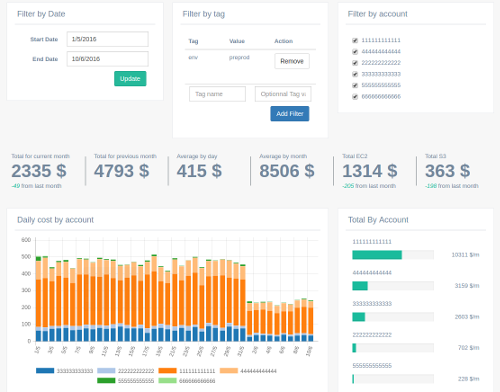Click the 'Total By Account' heading
The height and width of the screenshot is (392, 500).
pyautogui.click(x=378, y=220)
